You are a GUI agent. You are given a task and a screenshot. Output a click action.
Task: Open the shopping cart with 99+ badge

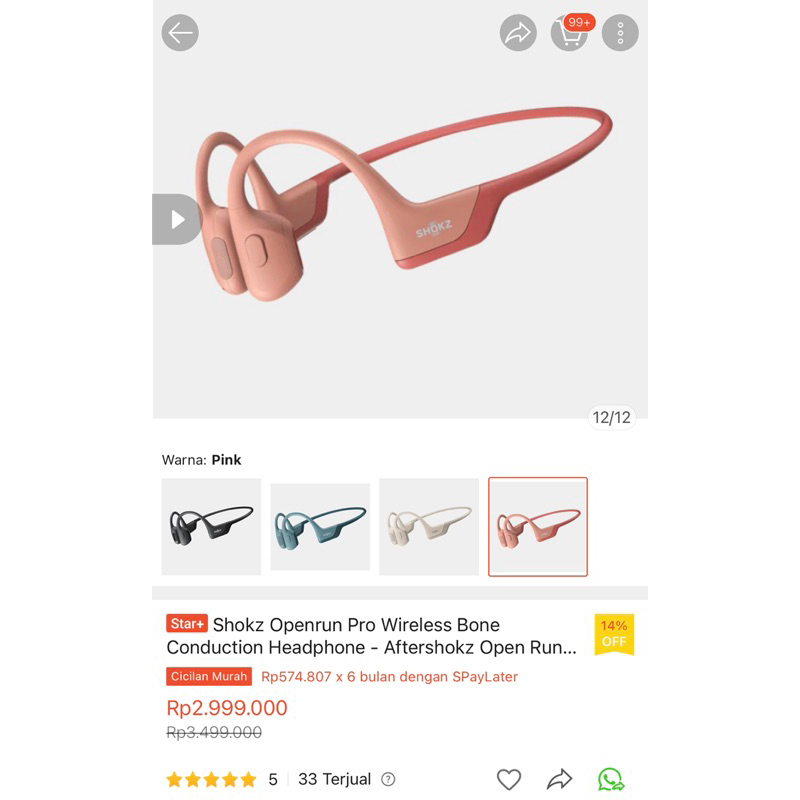click(570, 33)
